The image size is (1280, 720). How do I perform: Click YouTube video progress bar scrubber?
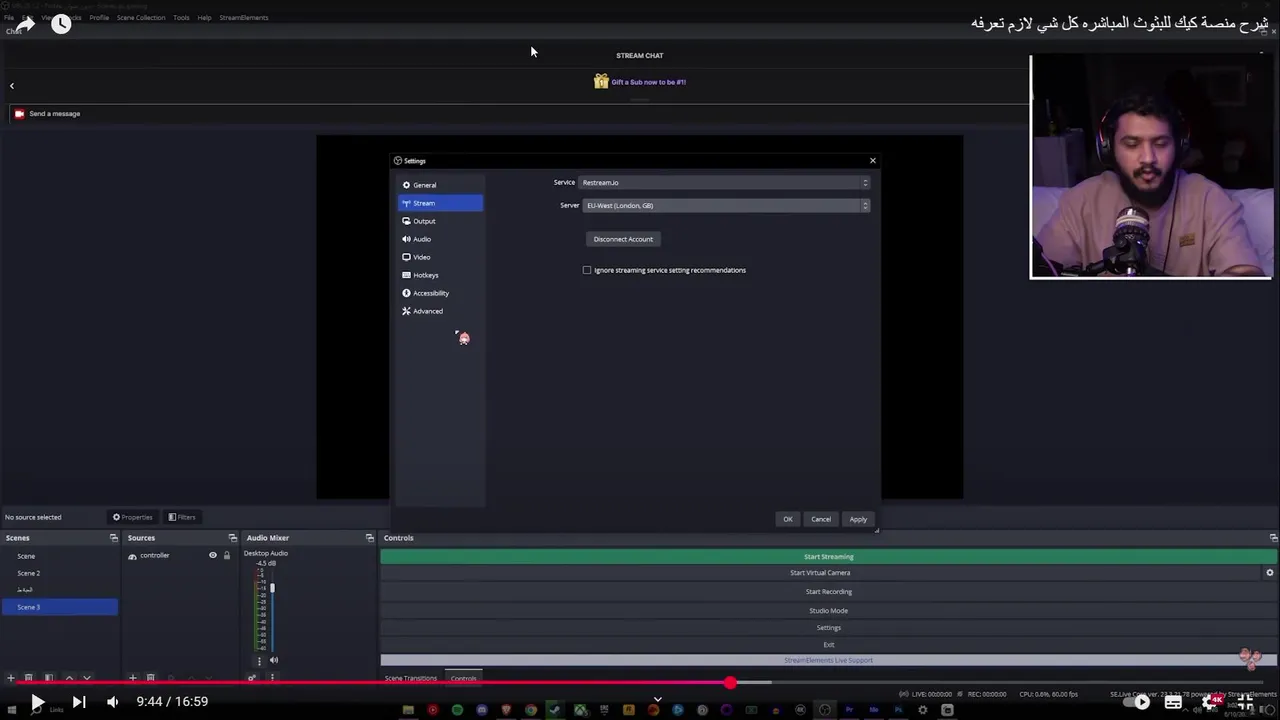tap(730, 682)
